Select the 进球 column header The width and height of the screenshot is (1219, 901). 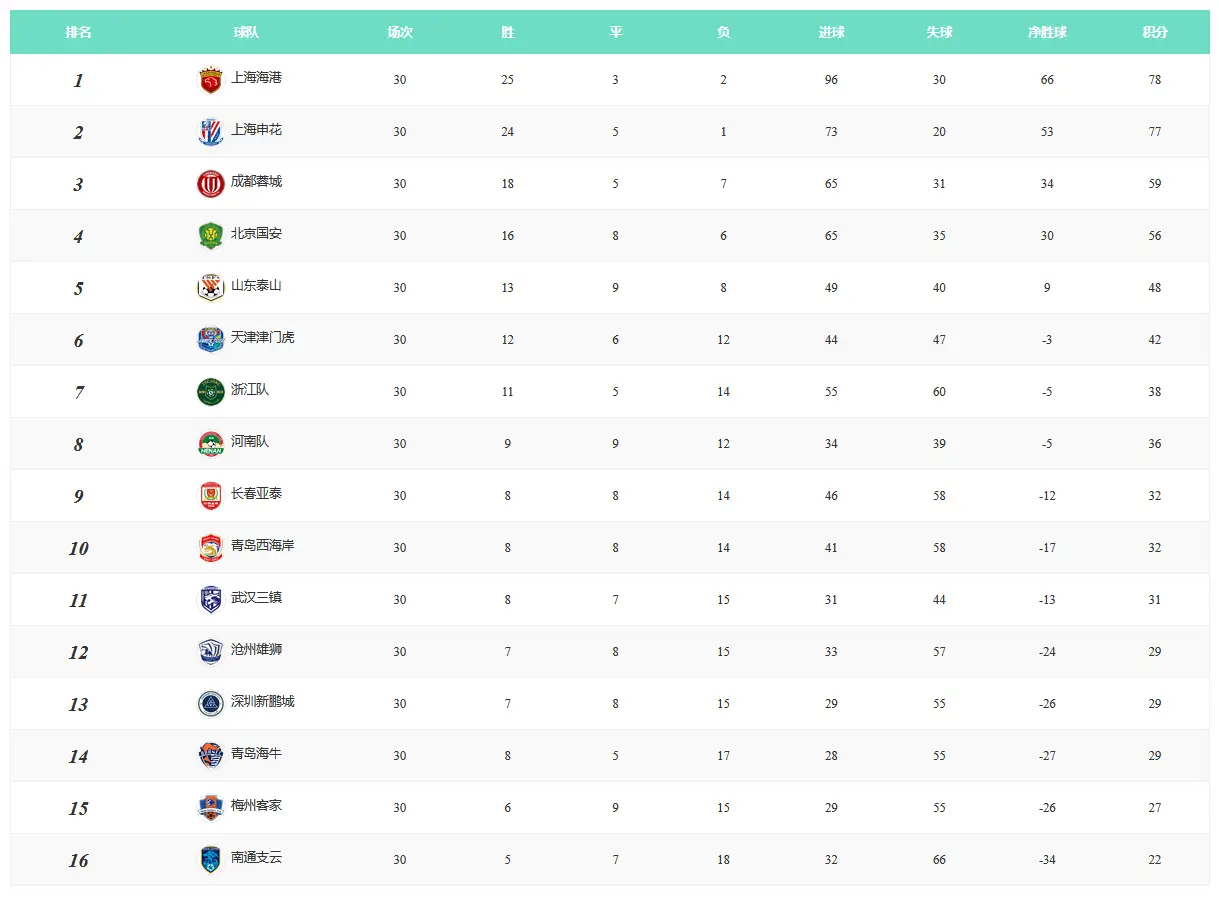tap(831, 32)
